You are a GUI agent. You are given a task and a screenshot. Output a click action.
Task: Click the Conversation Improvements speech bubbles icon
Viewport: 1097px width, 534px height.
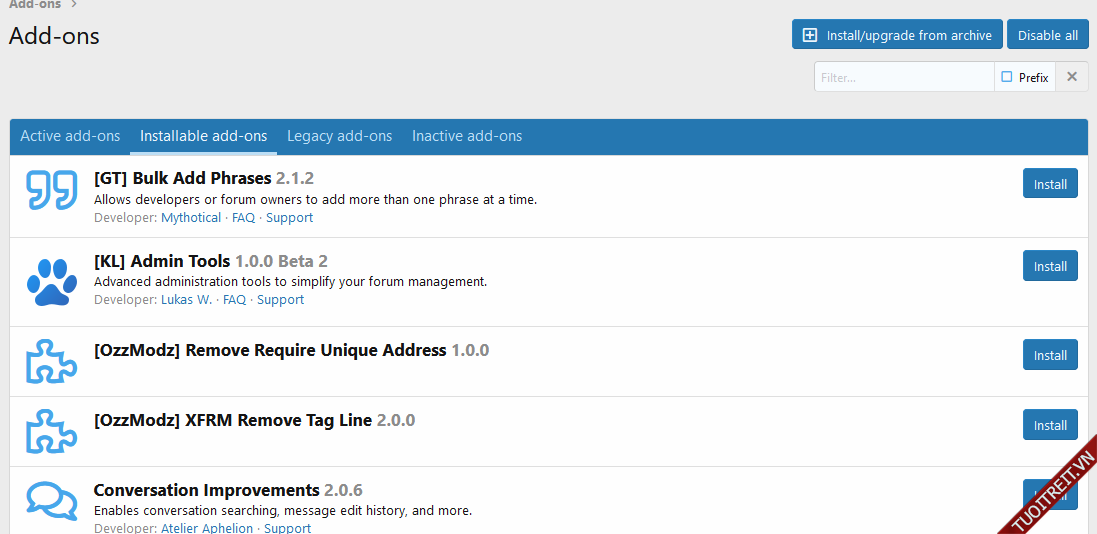click(x=51, y=501)
